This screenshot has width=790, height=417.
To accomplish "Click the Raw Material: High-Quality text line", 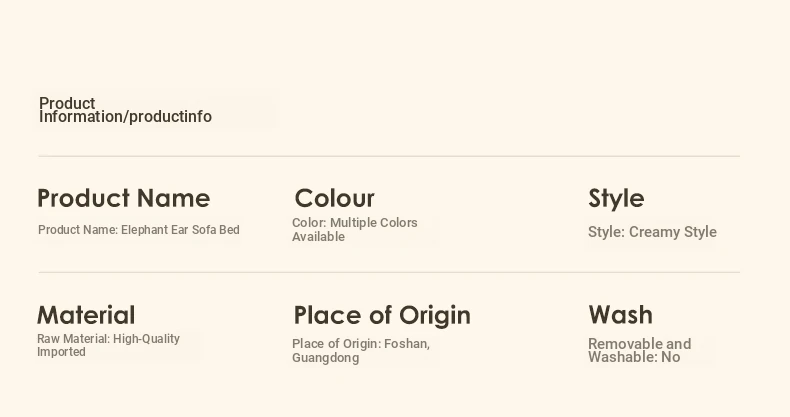I will pos(108,338).
